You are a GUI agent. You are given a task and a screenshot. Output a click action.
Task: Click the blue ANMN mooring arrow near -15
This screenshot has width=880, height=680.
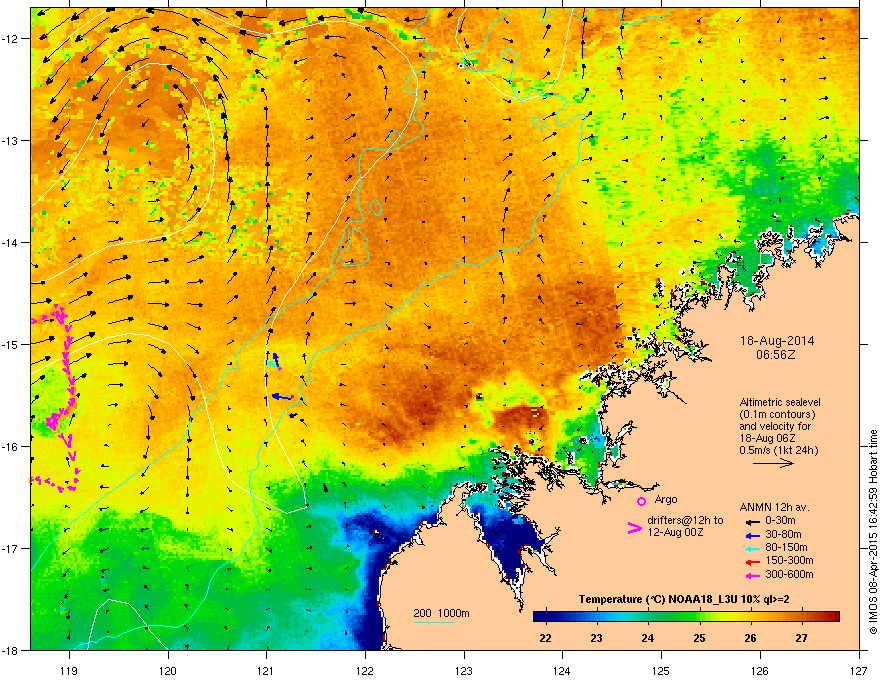tap(275, 361)
